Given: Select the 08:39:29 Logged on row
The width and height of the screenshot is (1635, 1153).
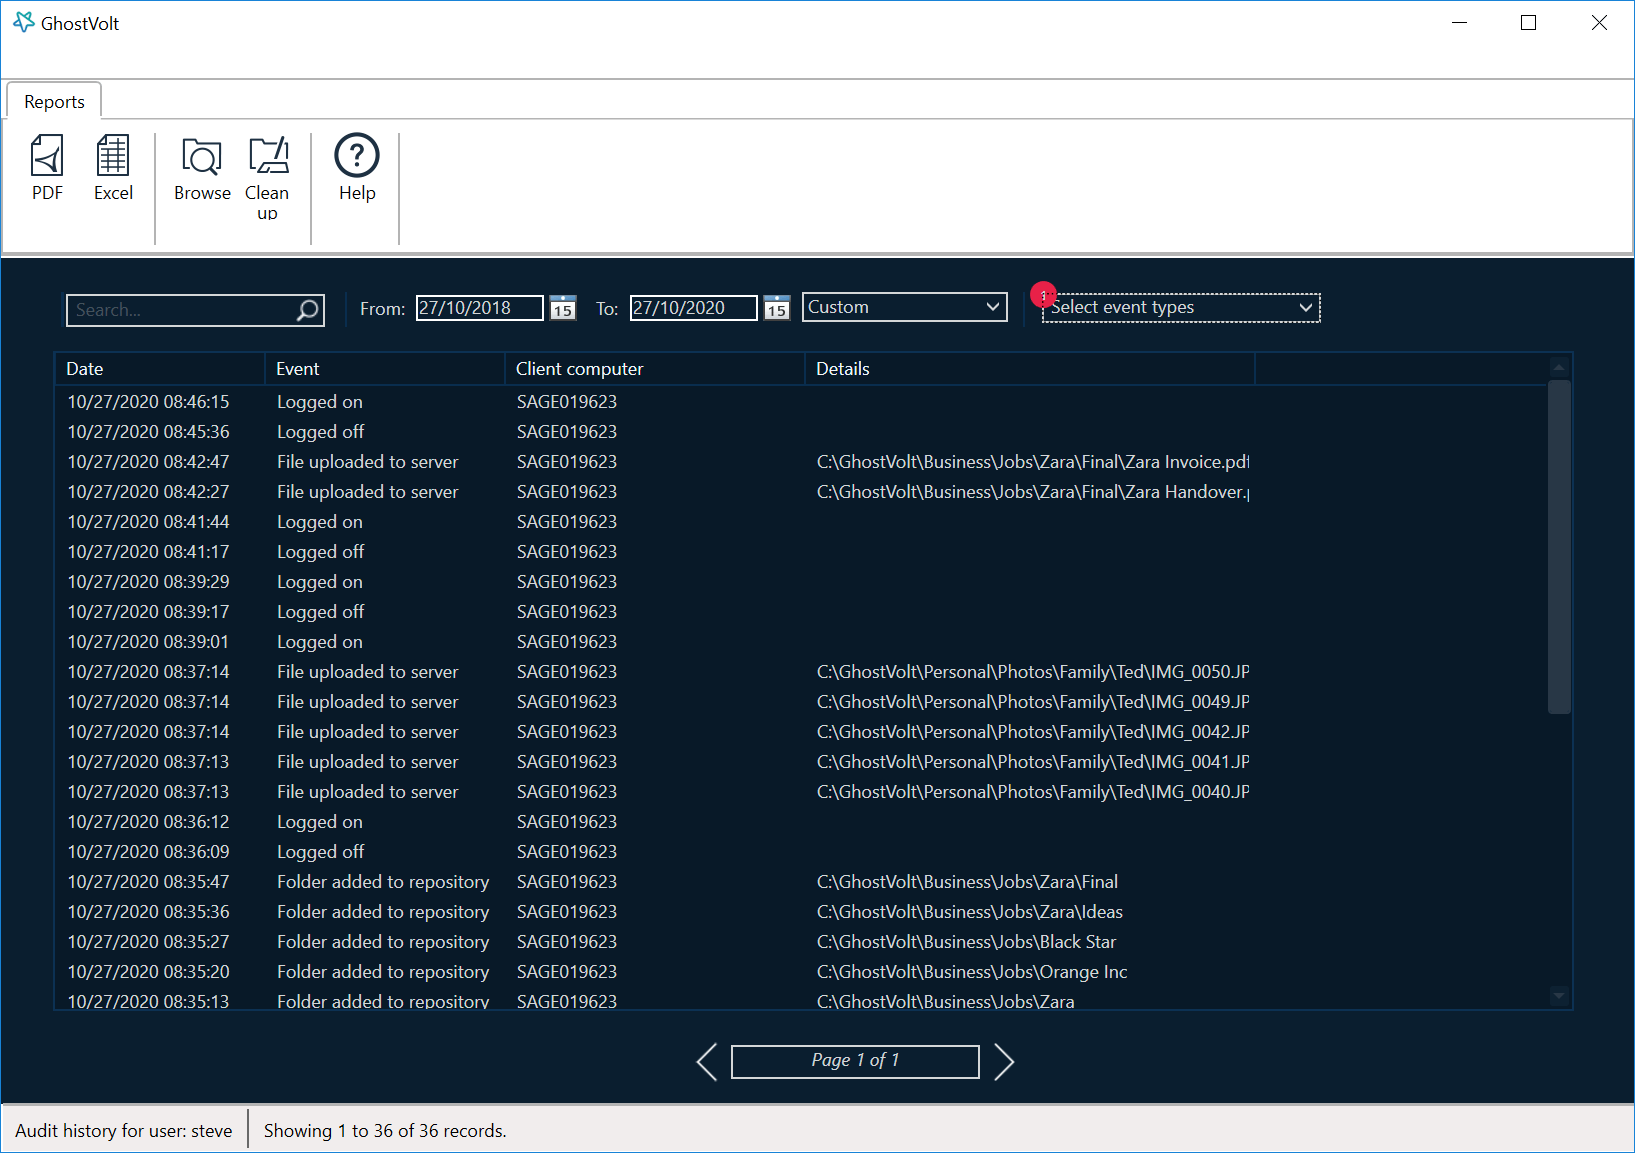Looking at the screenshot, I should 800,581.
